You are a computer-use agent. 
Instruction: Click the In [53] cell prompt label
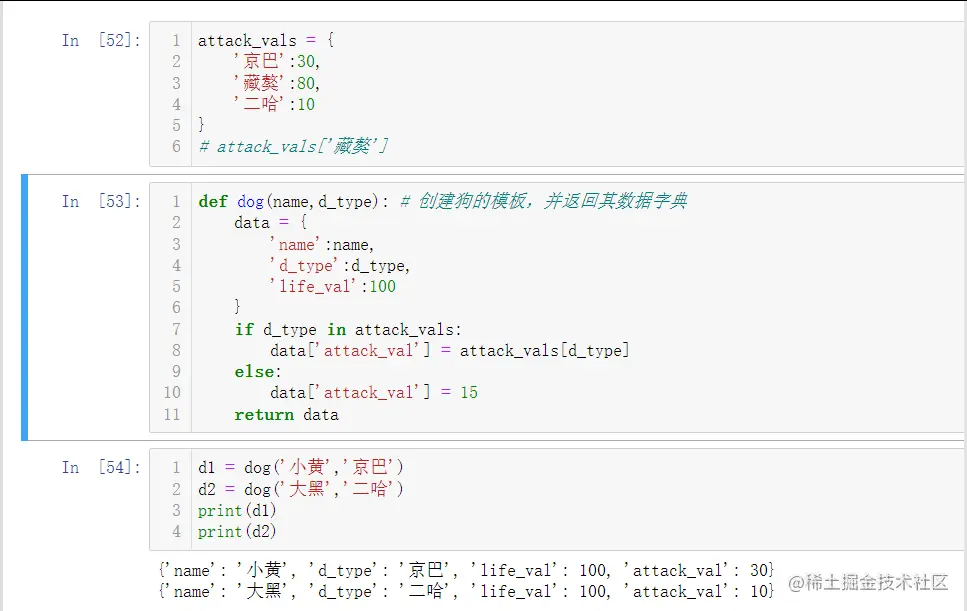tap(98, 201)
